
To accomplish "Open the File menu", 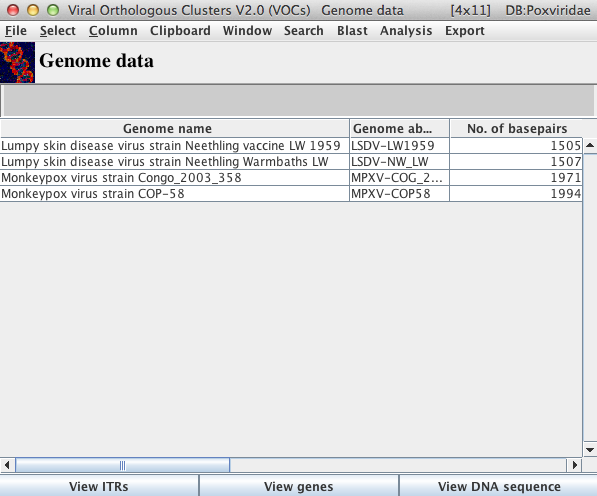I will 16,30.
